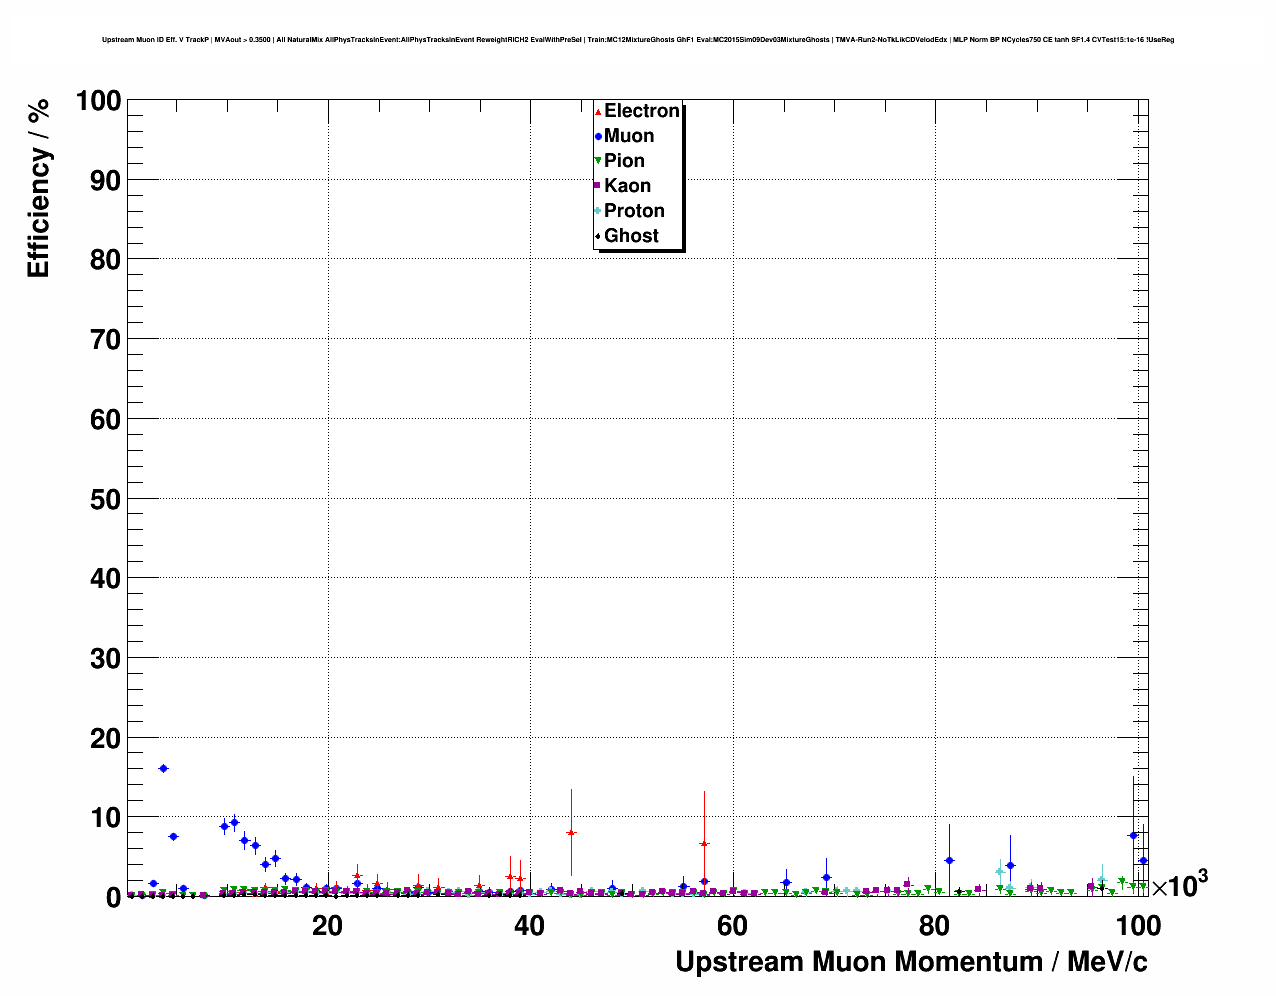Click the cyan Proton legend marker
The image size is (1276, 996).
click(598, 211)
